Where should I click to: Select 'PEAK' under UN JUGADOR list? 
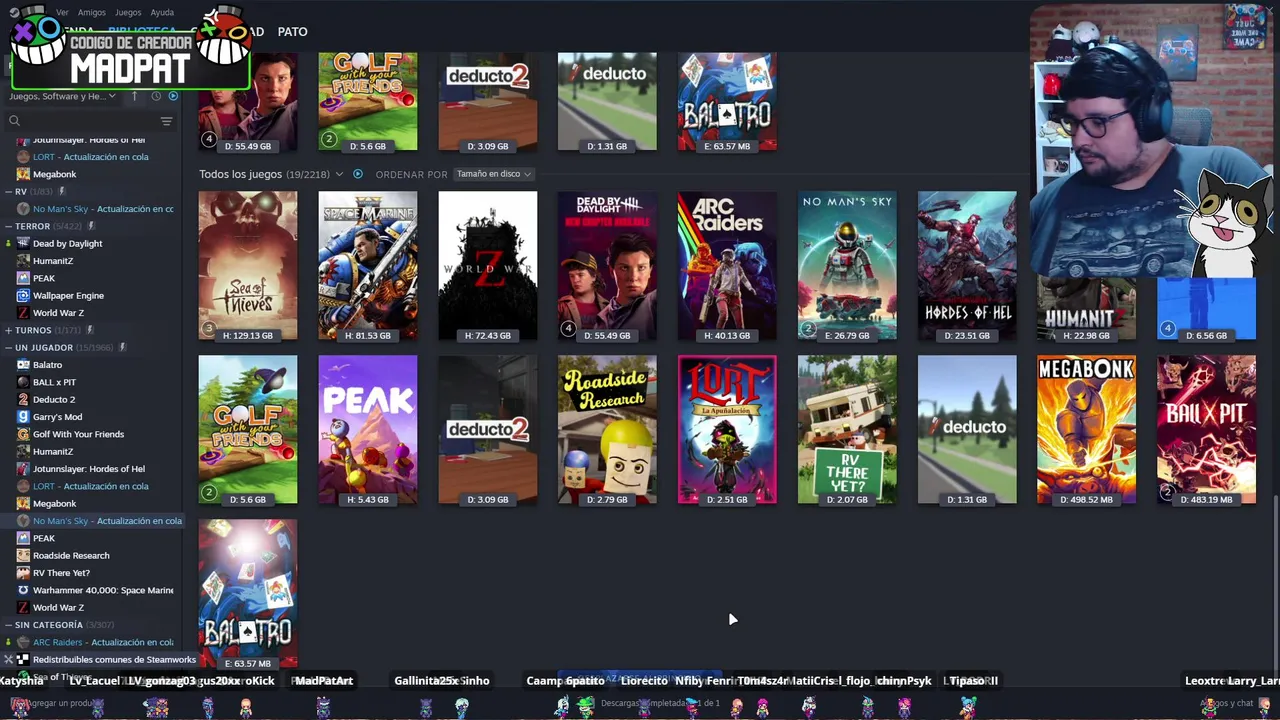(44, 538)
